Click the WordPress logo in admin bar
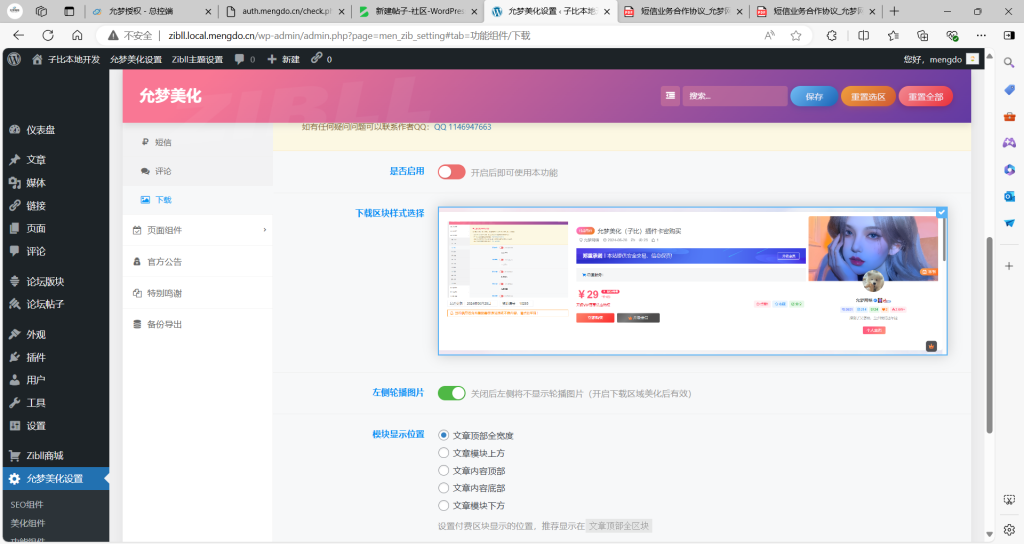The image size is (1024, 544). point(13,59)
